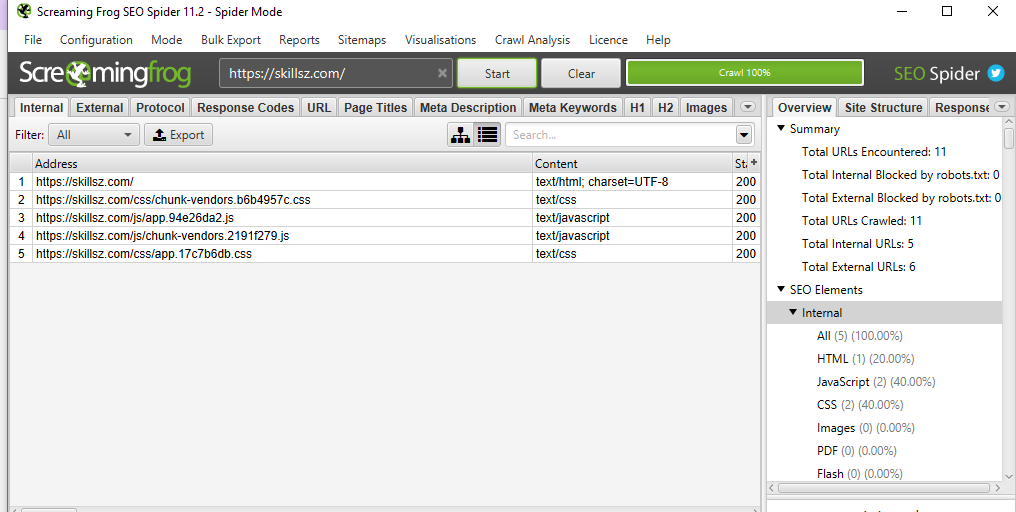The image size is (1016, 512).
Task: Collapse the SEO Elements section
Action: coord(781,289)
